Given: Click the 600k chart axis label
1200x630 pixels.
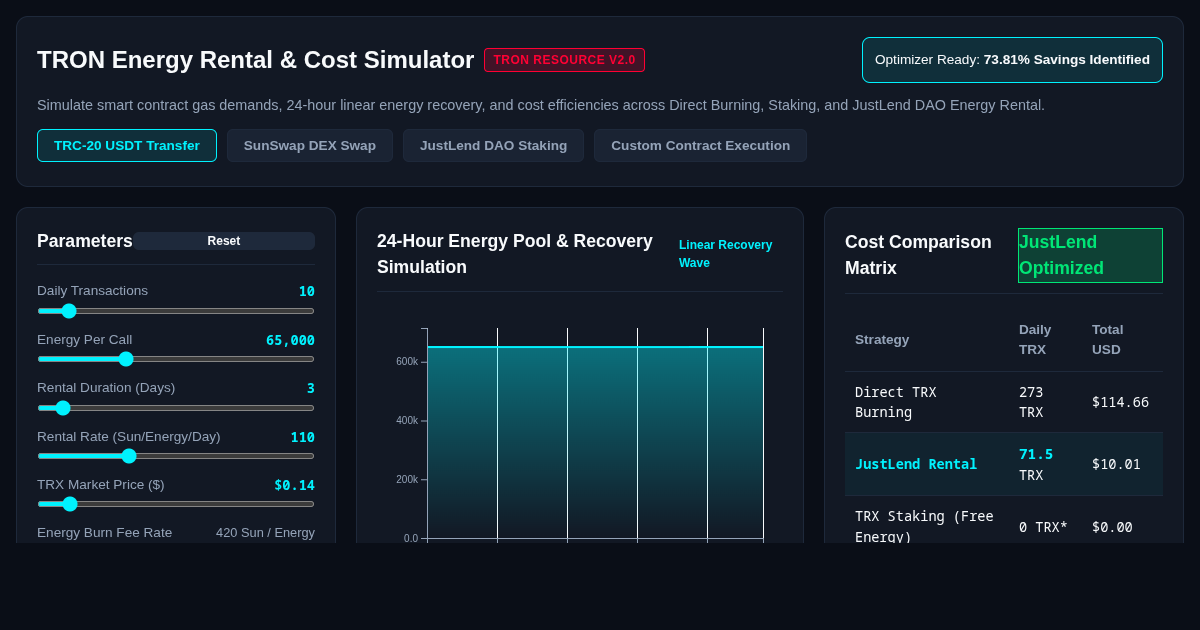Looking at the screenshot, I should point(407,362).
